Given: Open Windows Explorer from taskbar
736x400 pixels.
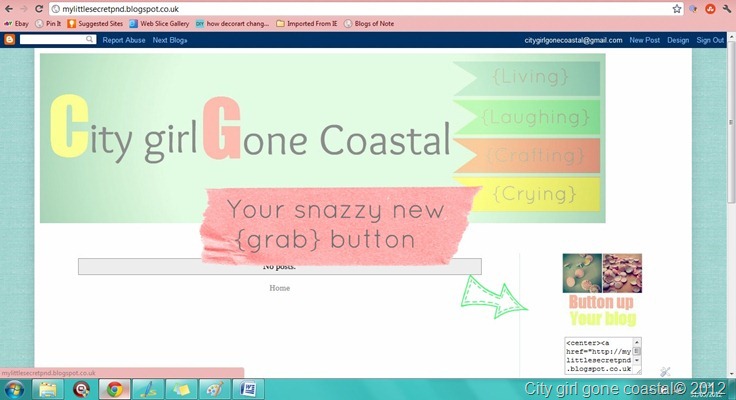Looking at the screenshot, I should pos(47,389).
